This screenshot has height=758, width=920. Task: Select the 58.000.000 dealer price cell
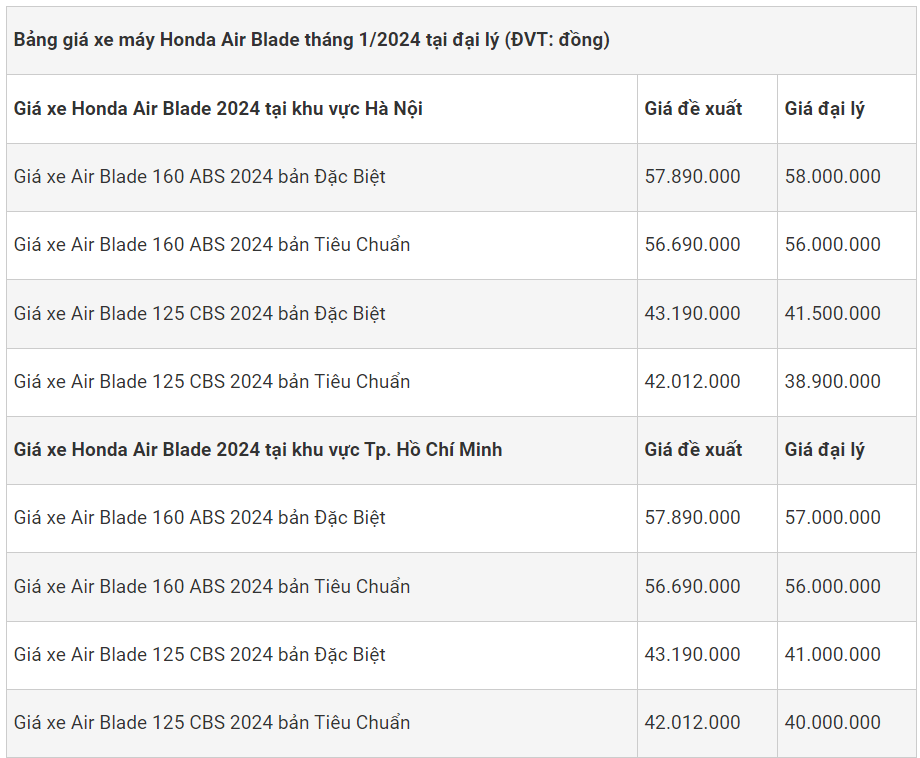(833, 177)
